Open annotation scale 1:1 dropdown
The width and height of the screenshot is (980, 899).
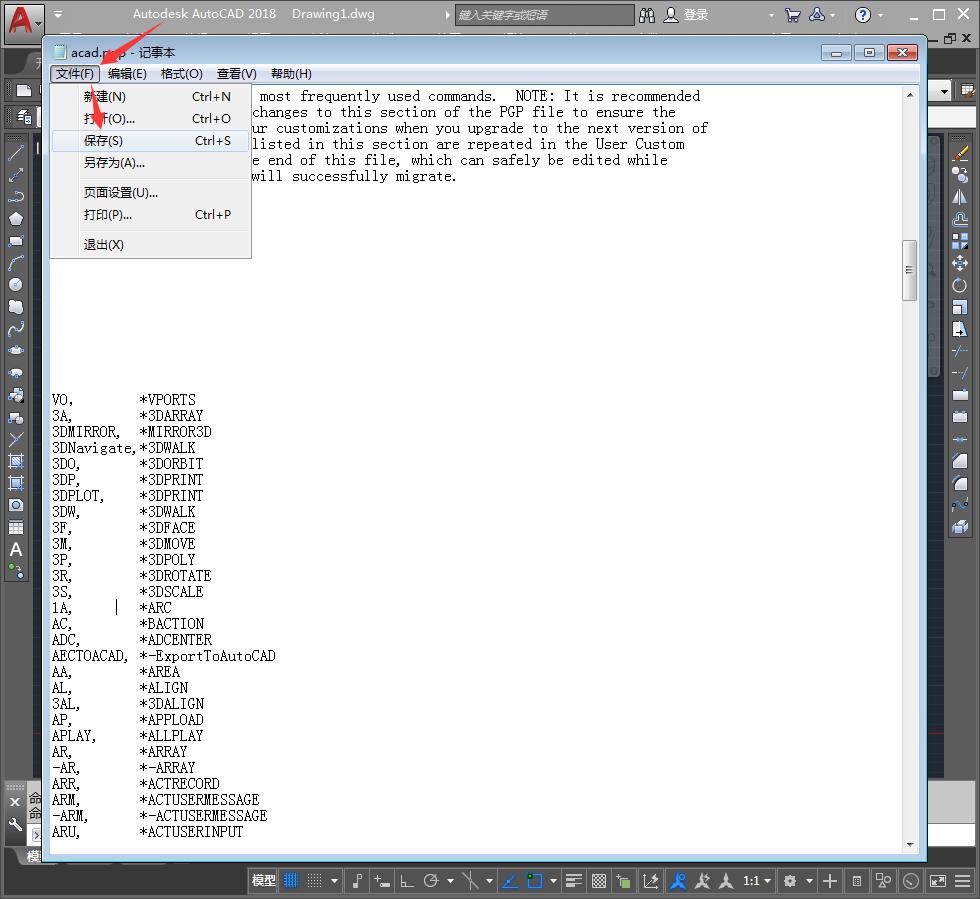[757, 881]
